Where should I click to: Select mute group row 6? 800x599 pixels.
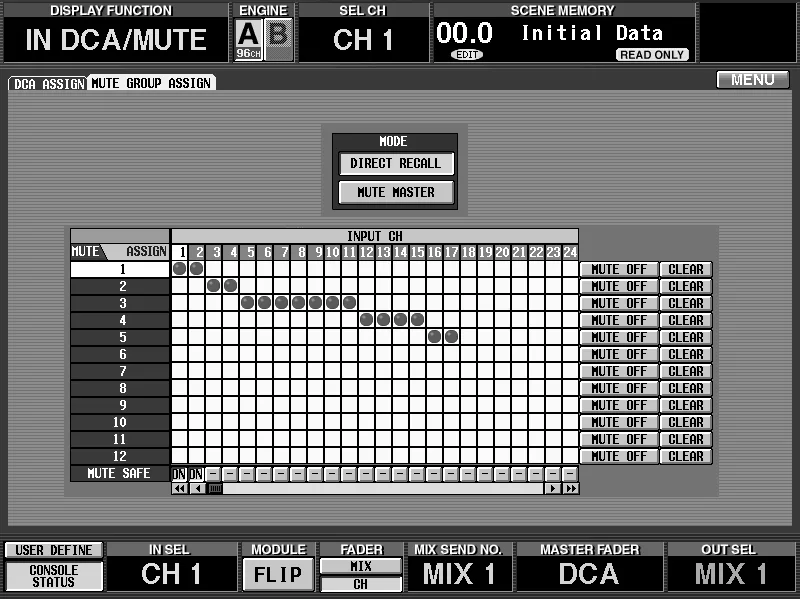120,354
